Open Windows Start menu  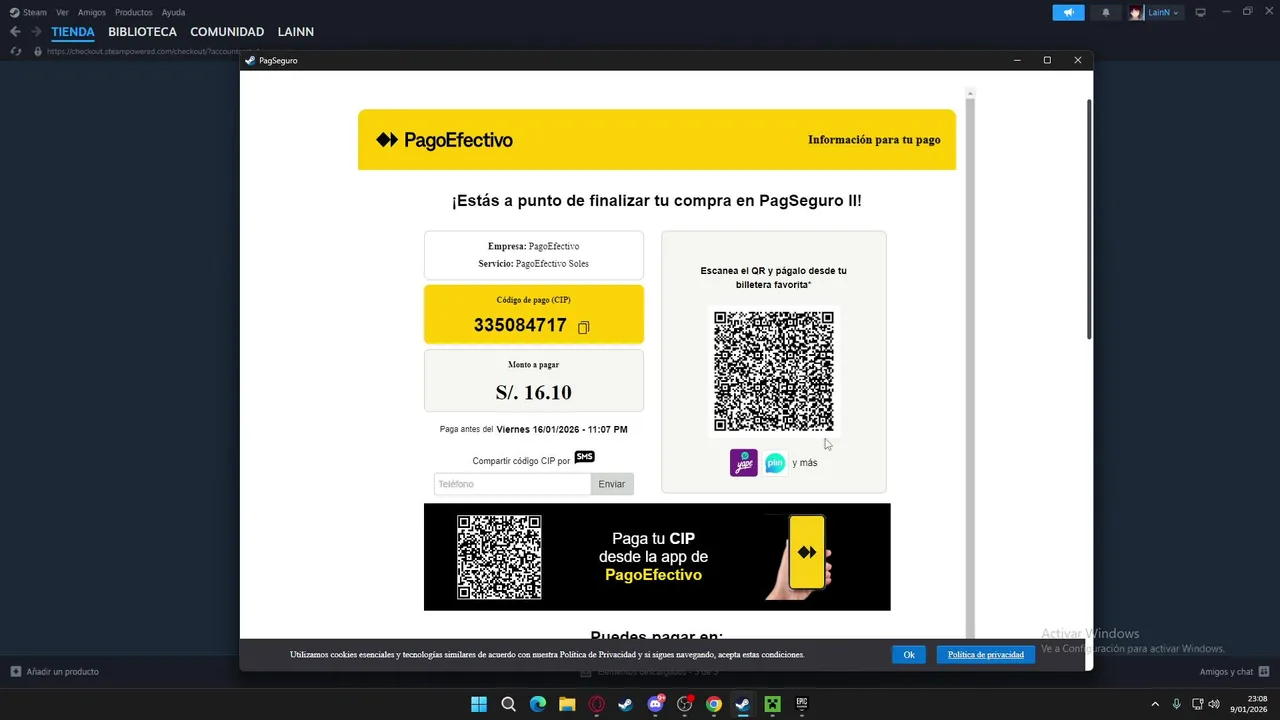tap(479, 704)
